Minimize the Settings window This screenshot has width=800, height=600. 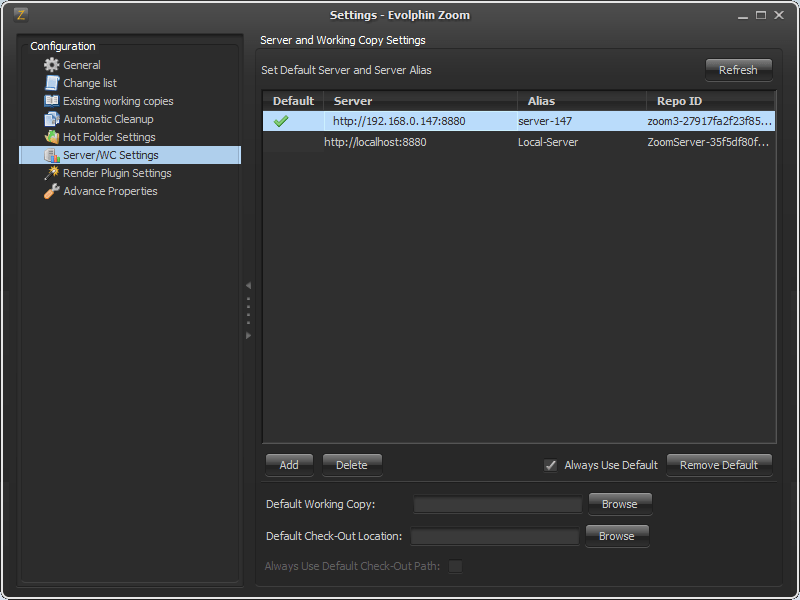coord(743,15)
